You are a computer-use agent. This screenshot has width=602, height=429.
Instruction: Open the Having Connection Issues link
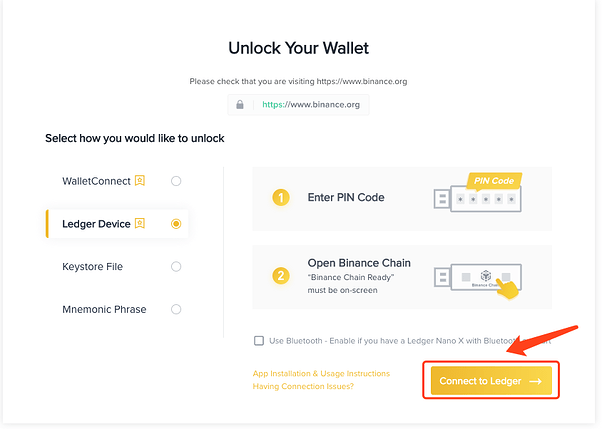pos(303,386)
